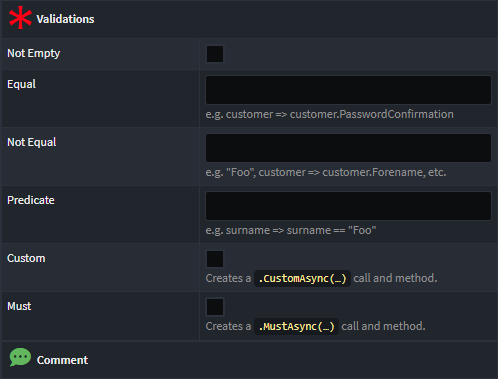Image resolution: width=498 pixels, height=379 pixels.
Task: Tick the Custom validation checkbox
Action: tap(215, 259)
